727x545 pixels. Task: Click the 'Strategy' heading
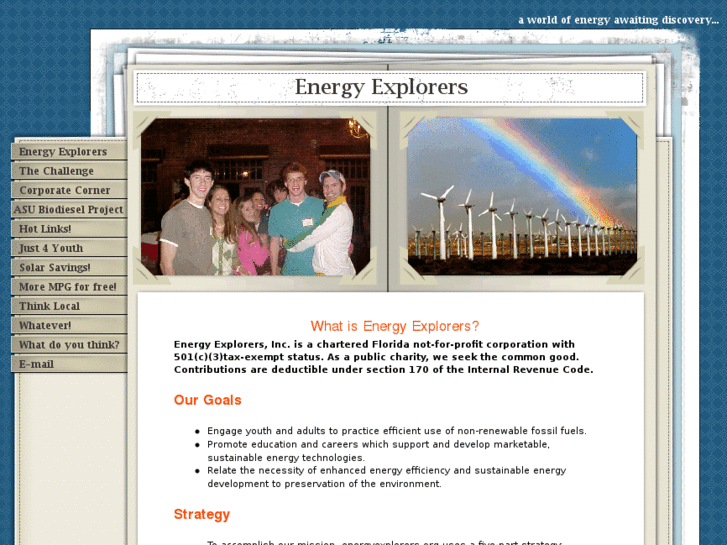pos(202,514)
